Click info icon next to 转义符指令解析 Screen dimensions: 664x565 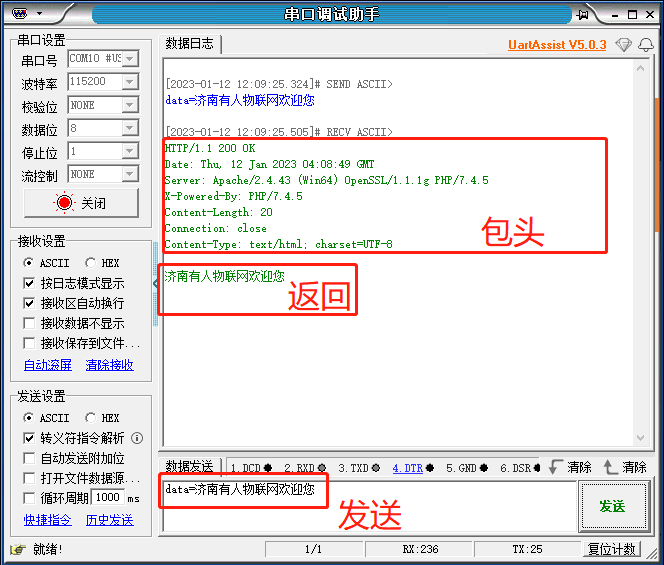[137, 438]
